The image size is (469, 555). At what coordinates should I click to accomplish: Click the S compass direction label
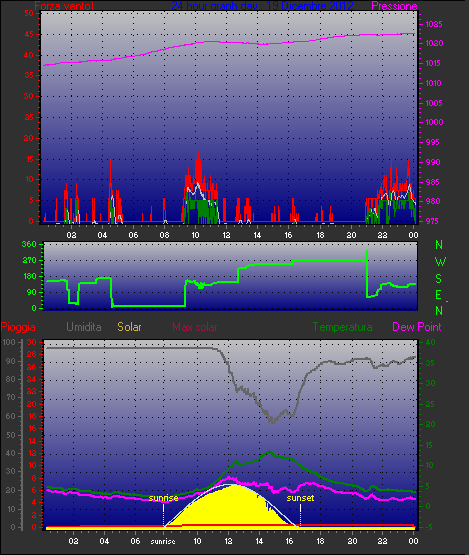click(439, 279)
